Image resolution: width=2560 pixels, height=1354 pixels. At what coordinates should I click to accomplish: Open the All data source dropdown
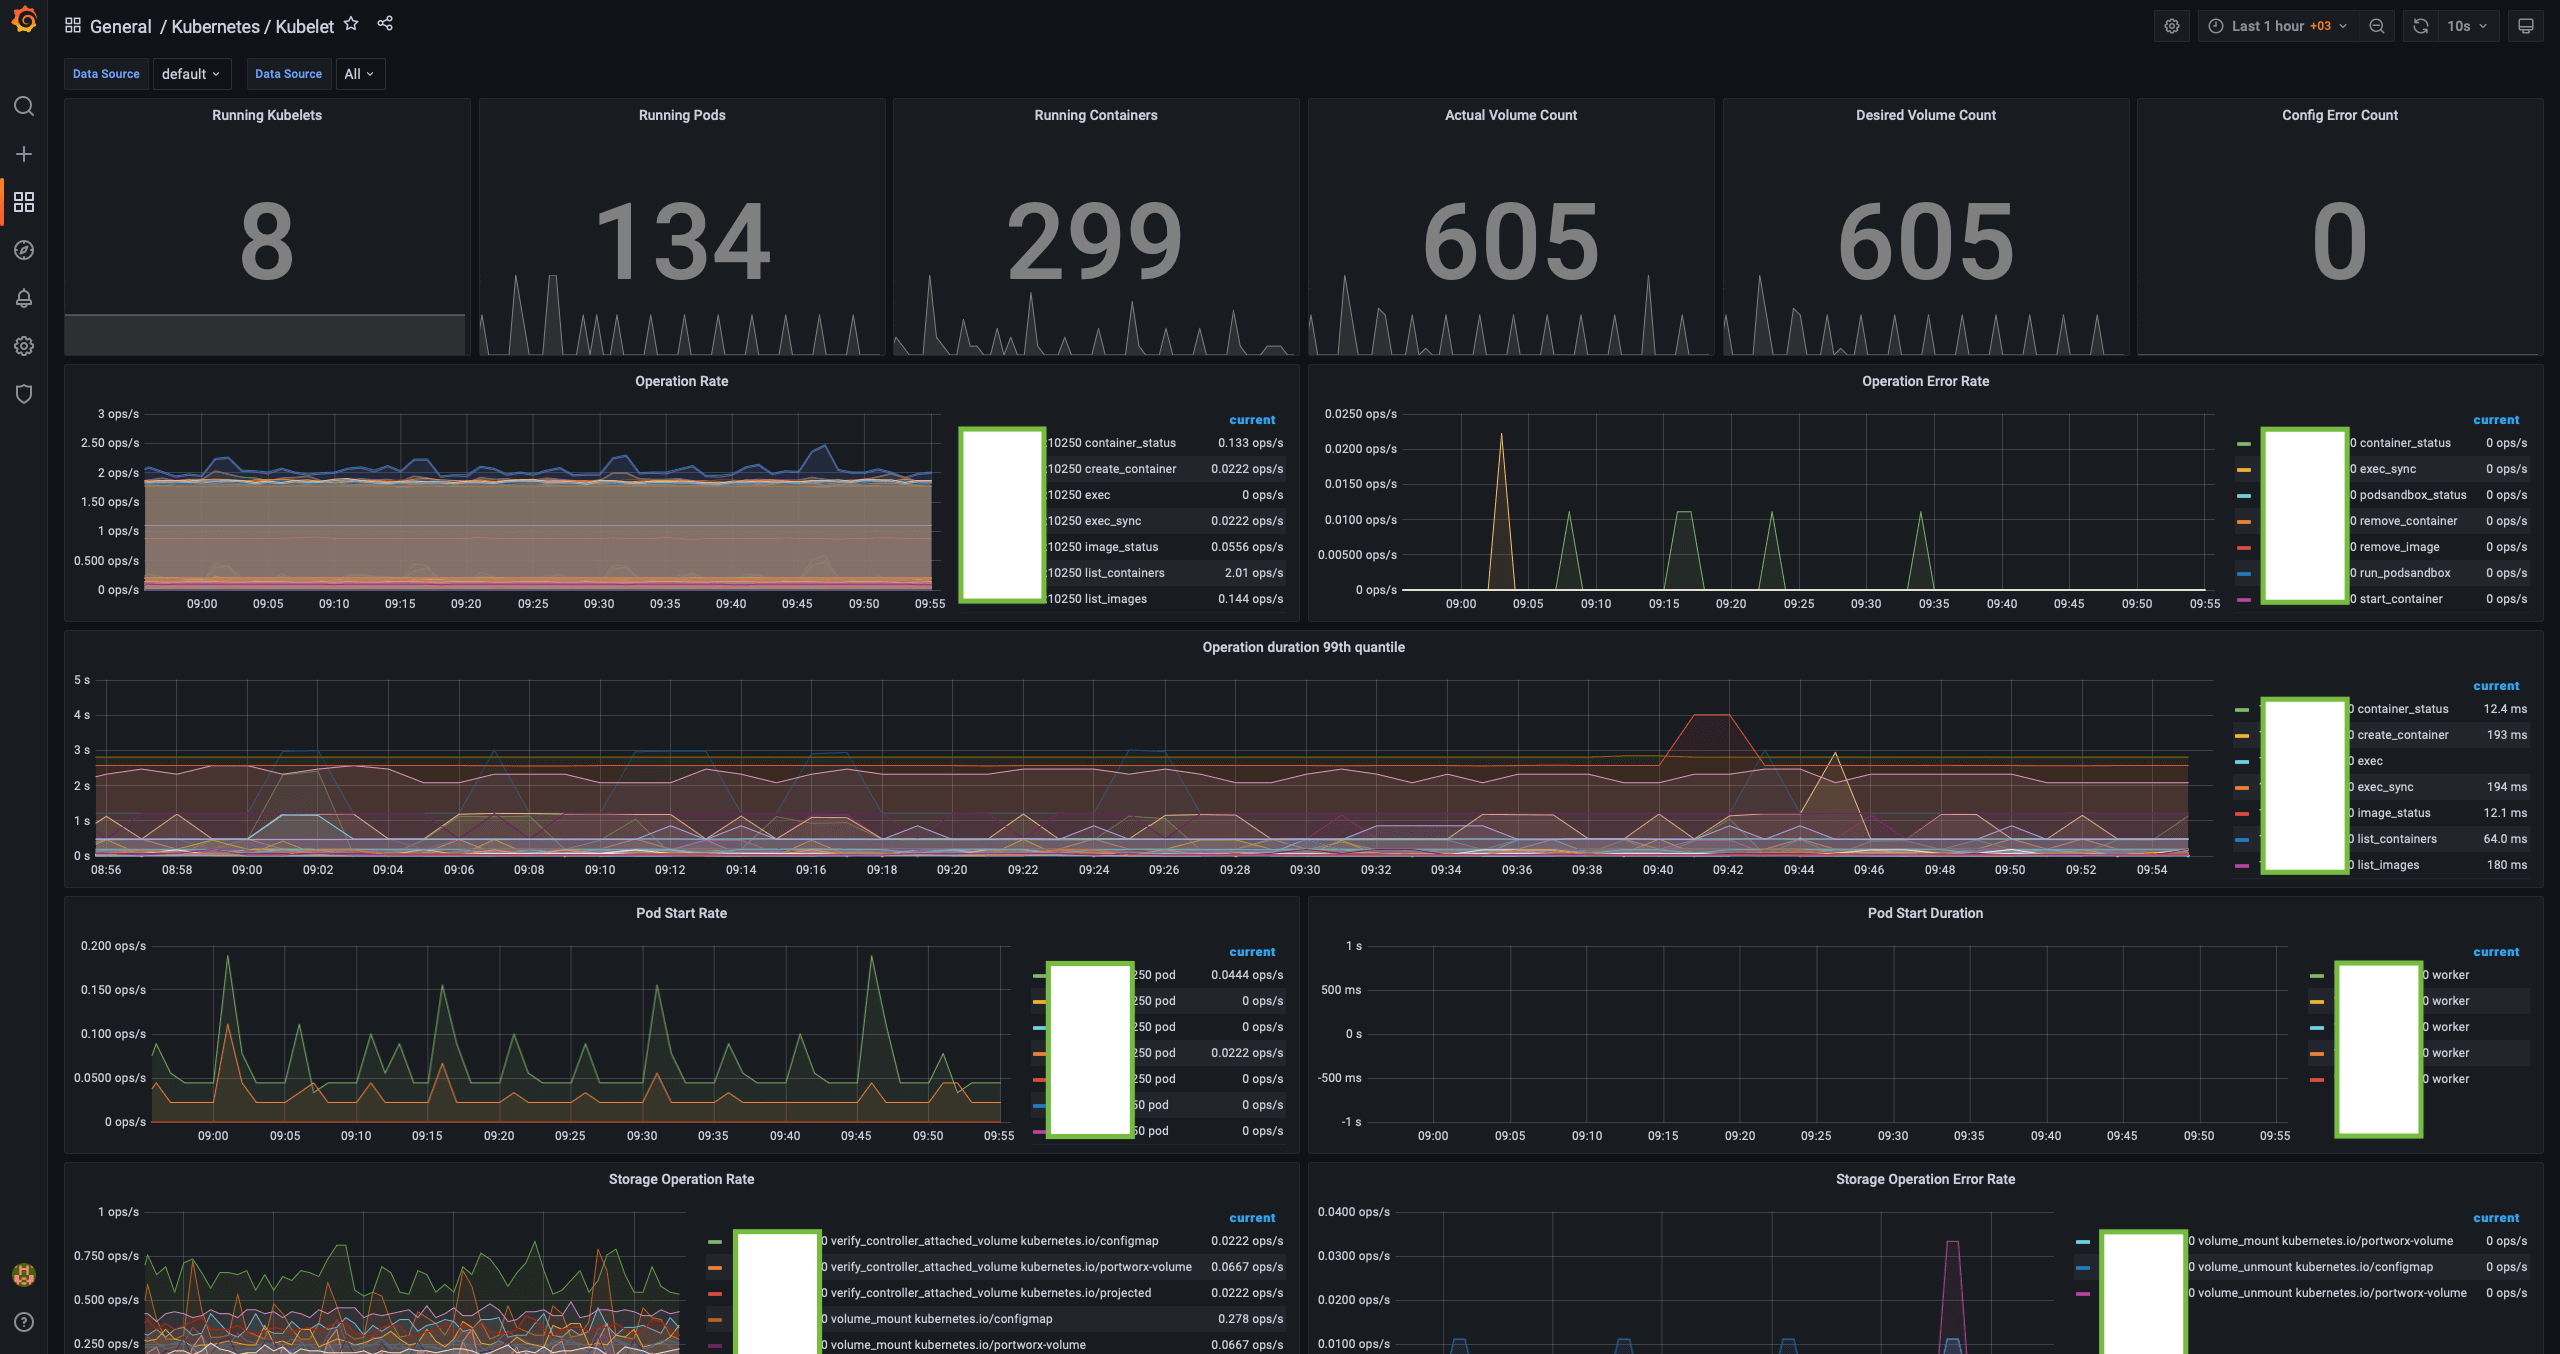(x=359, y=74)
